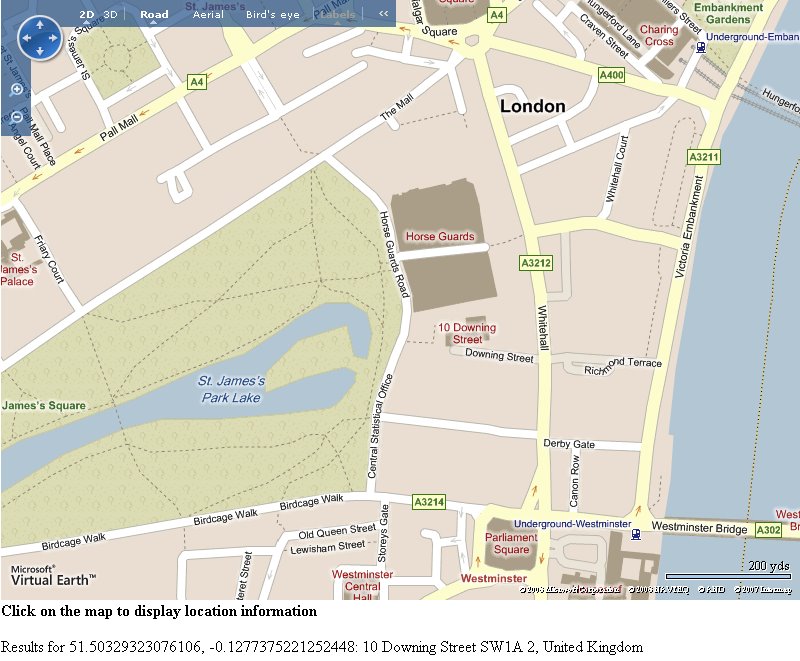Click The Mall road label
The height and width of the screenshot is (661, 800).
pyautogui.click(x=397, y=108)
